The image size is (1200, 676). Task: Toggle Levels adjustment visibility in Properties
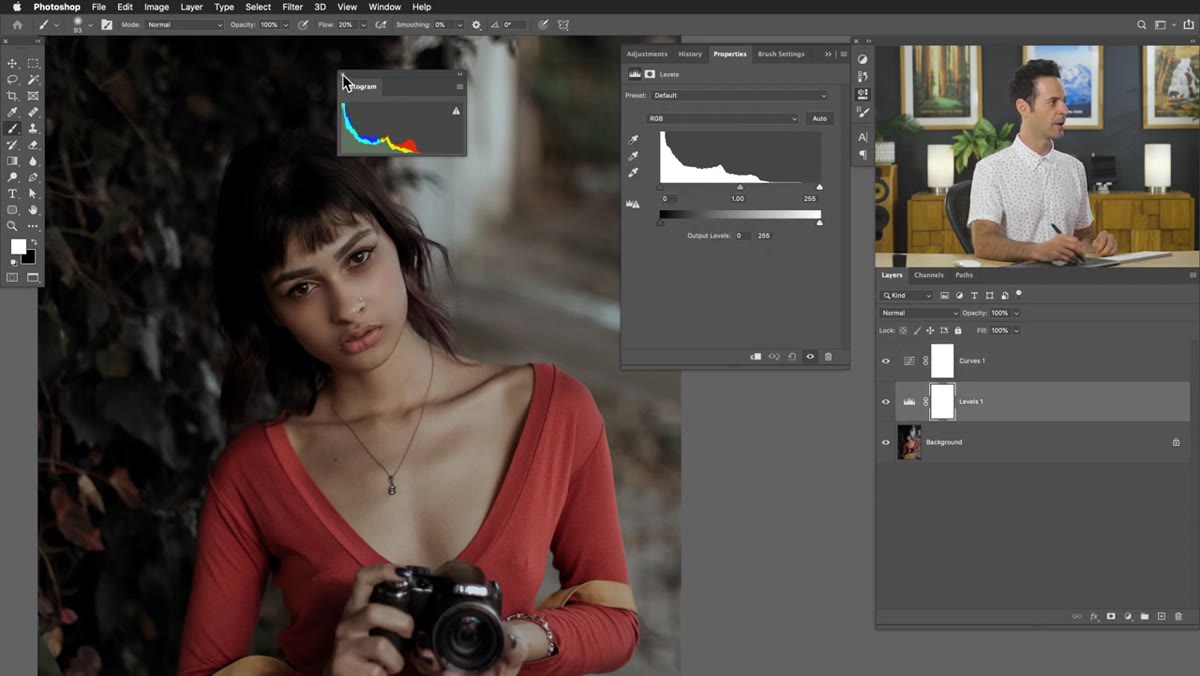pyautogui.click(x=810, y=356)
